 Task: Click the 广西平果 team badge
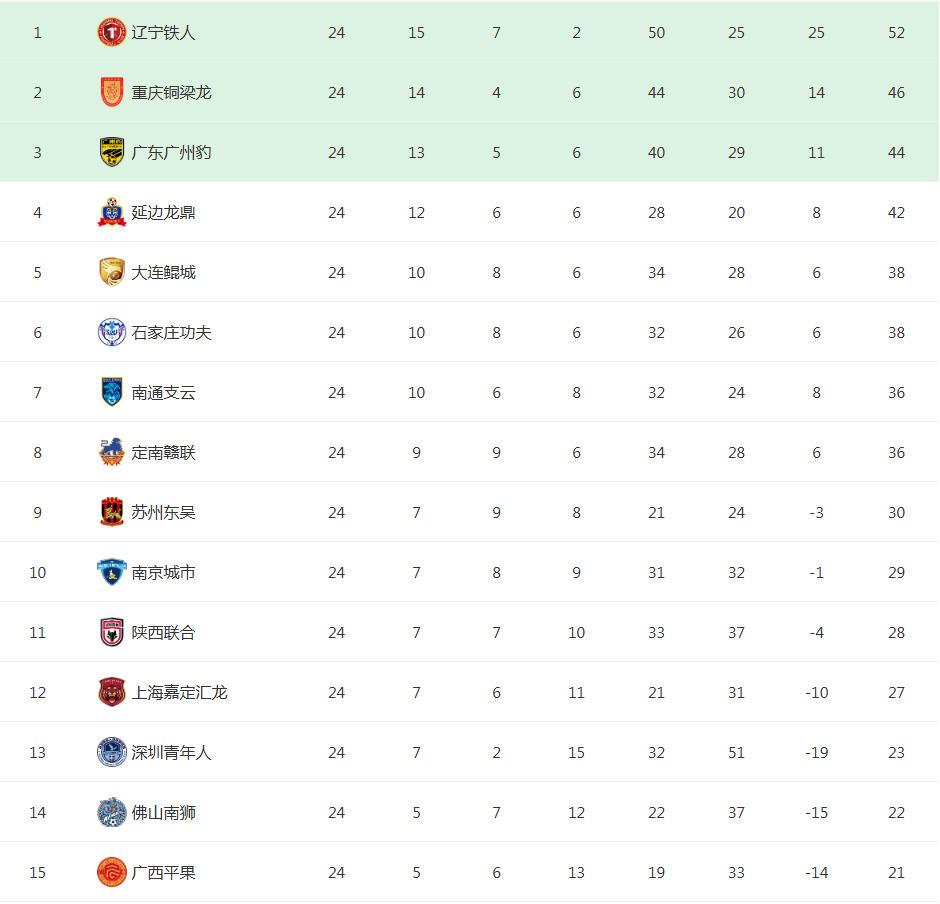(112, 873)
